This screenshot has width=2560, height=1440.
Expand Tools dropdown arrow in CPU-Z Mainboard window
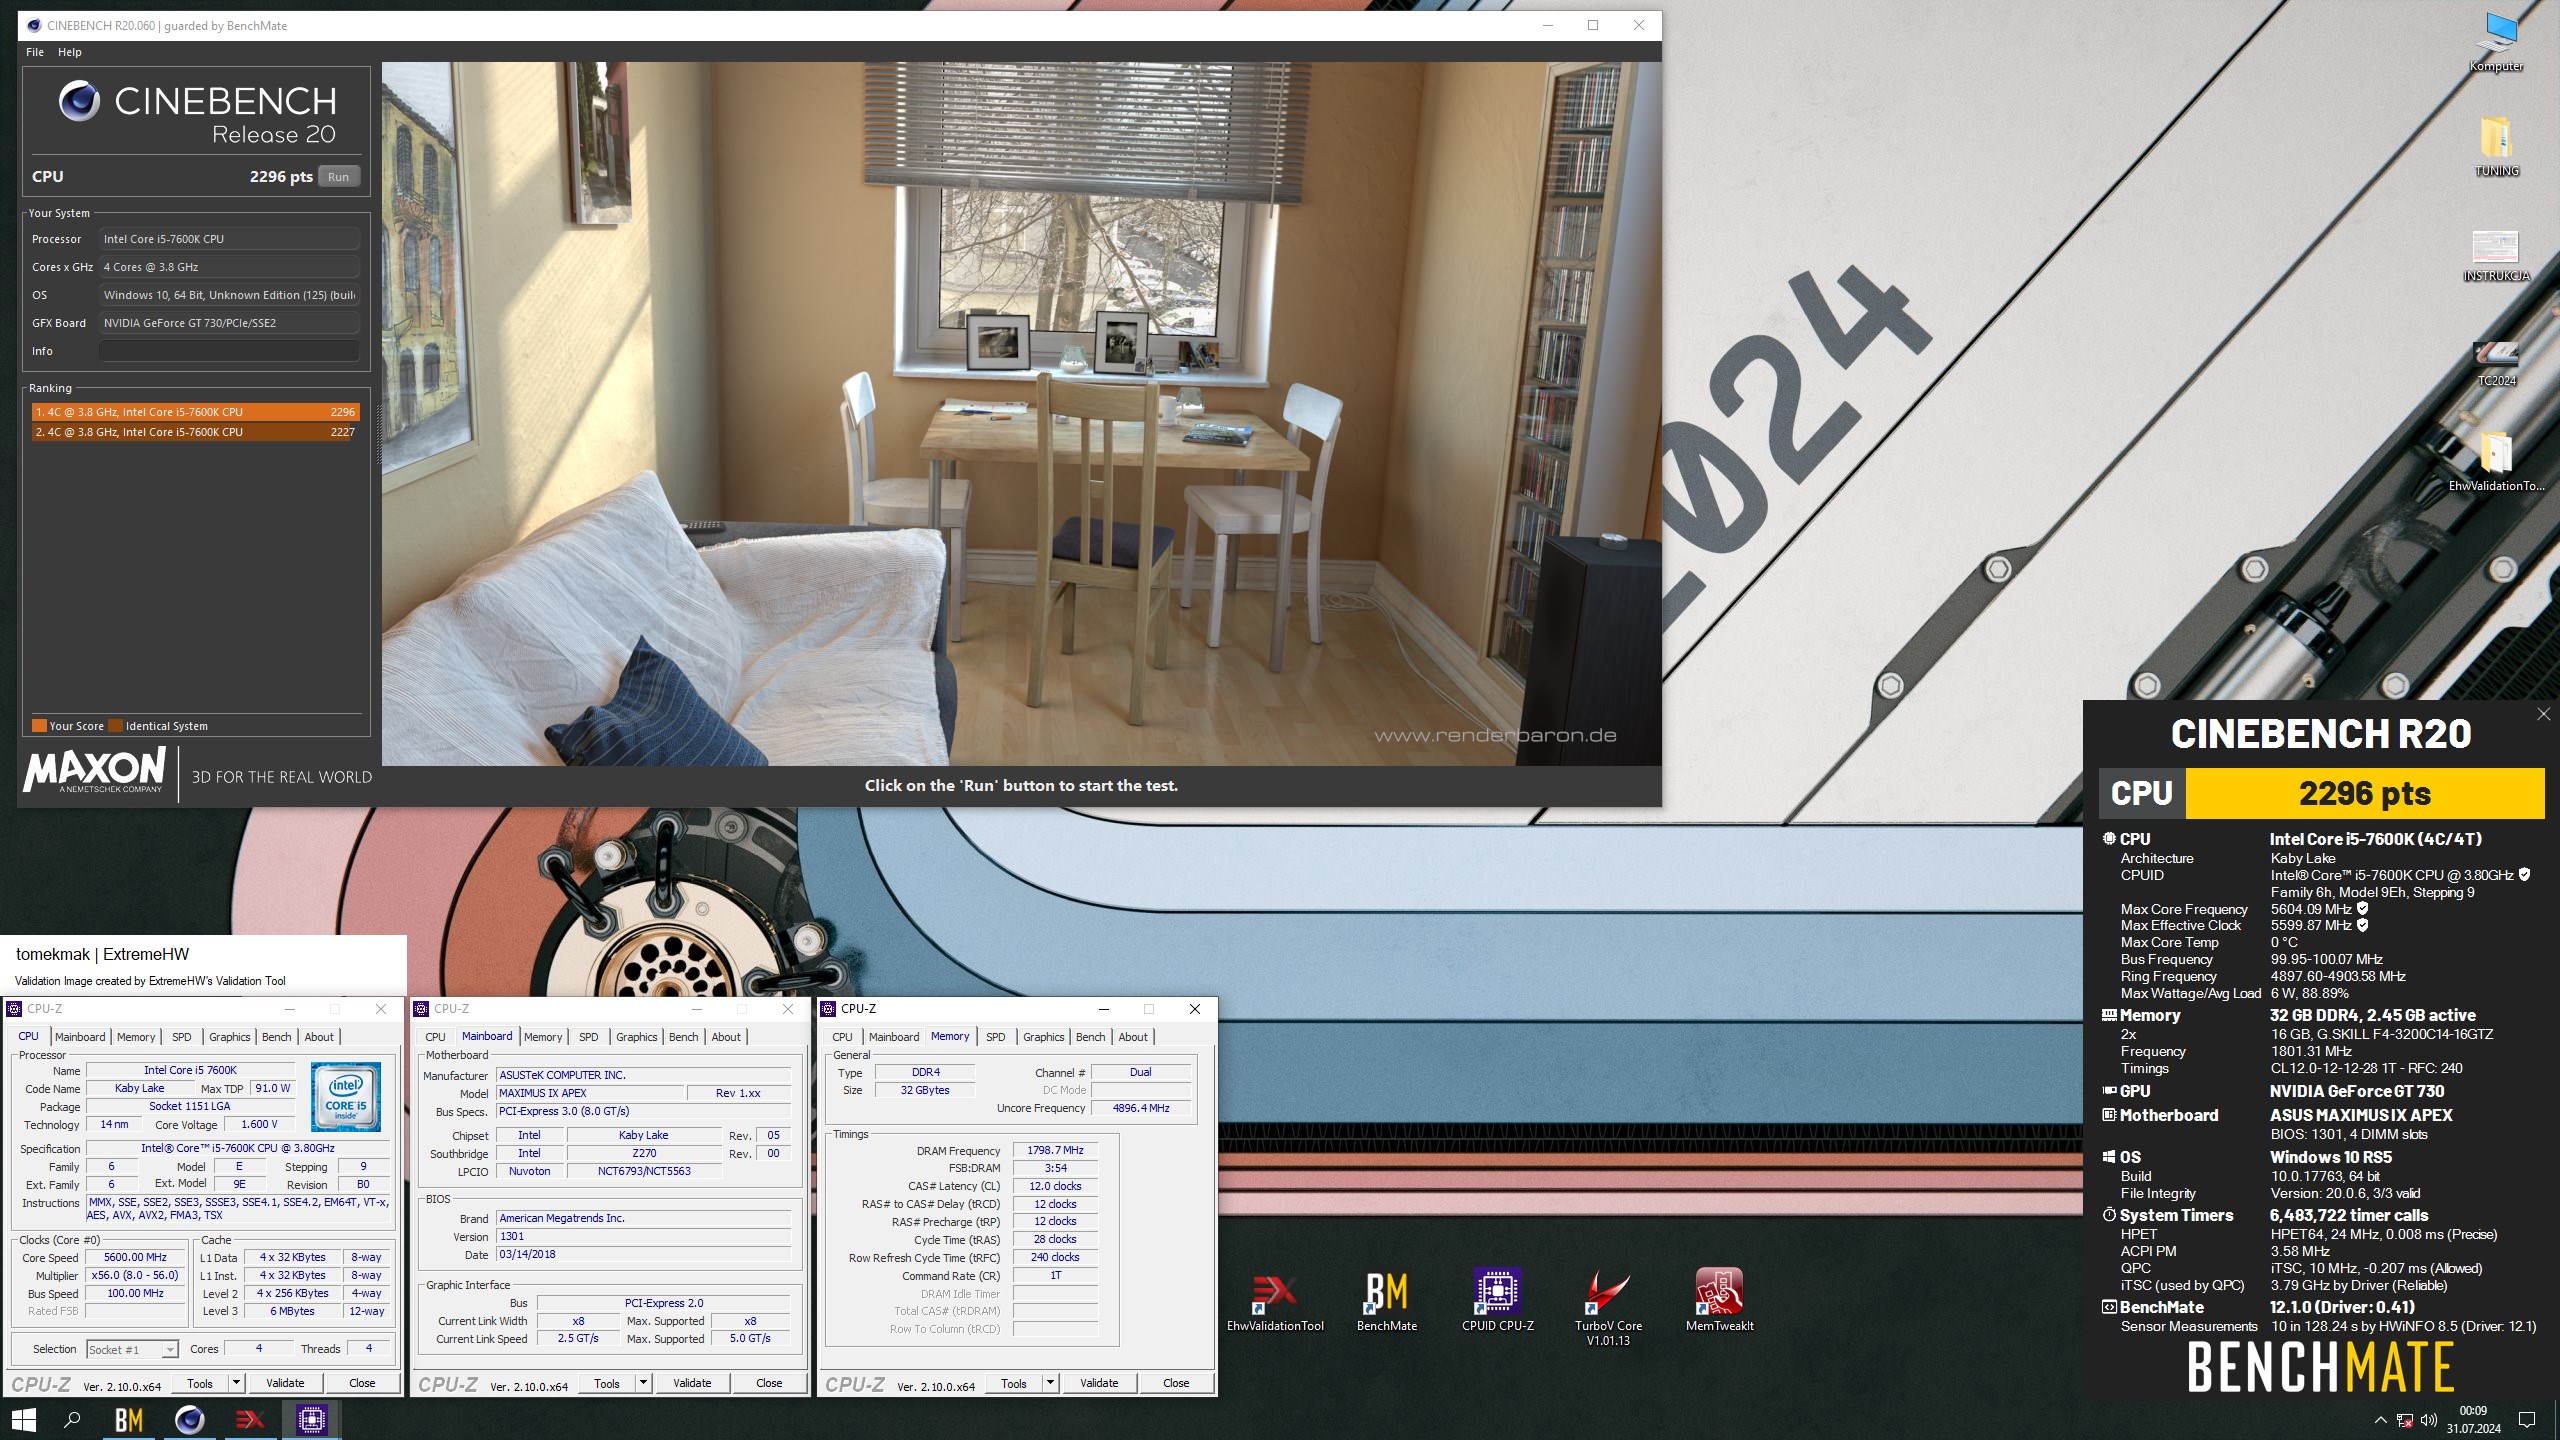pyautogui.click(x=644, y=1383)
